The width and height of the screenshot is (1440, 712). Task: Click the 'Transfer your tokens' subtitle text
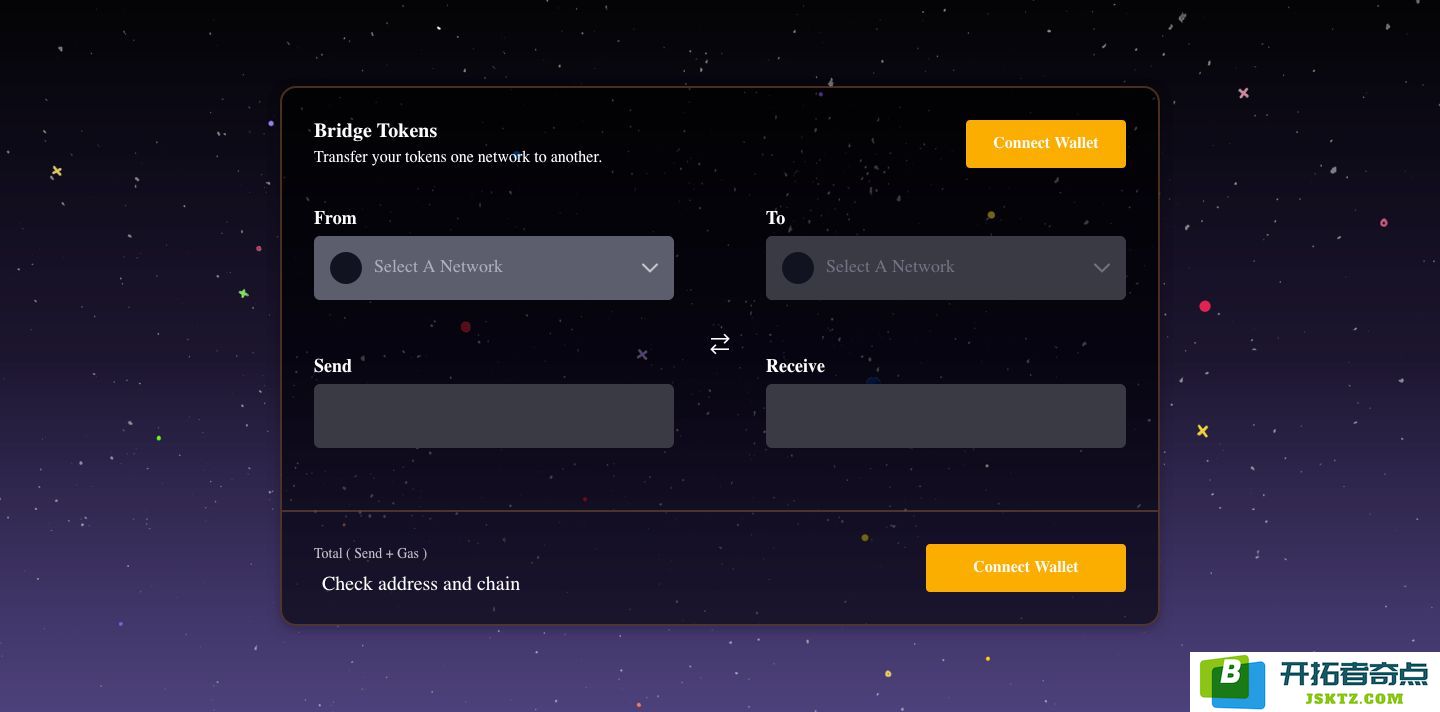[458, 157]
